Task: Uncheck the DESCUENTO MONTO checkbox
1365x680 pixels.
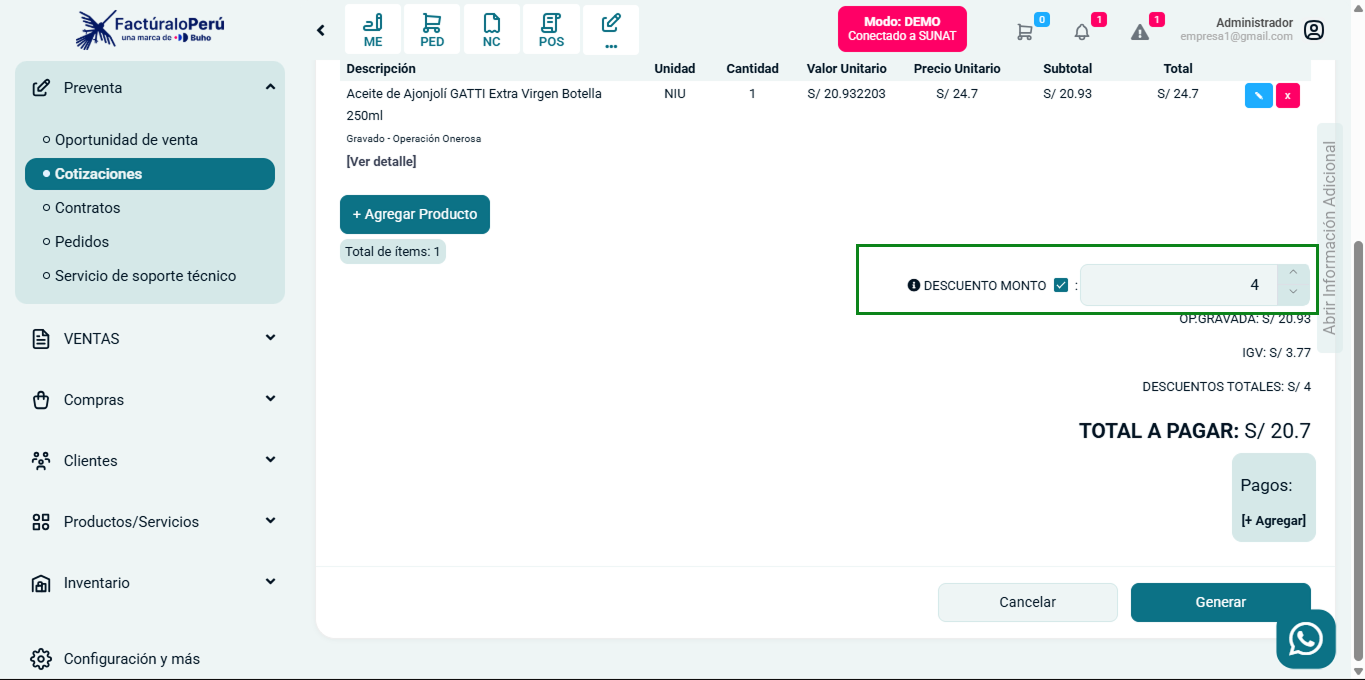Action: point(1061,285)
